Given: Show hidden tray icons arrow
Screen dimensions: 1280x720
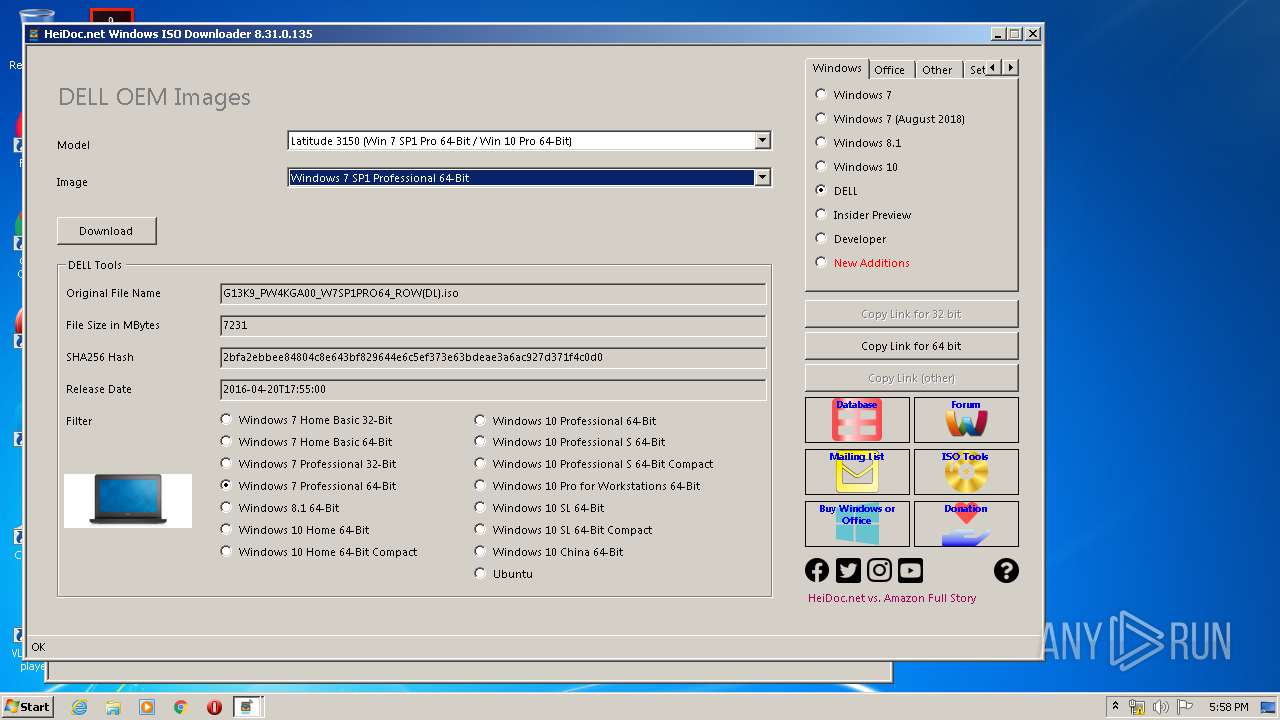Looking at the screenshot, I should click(x=1115, y=707).
